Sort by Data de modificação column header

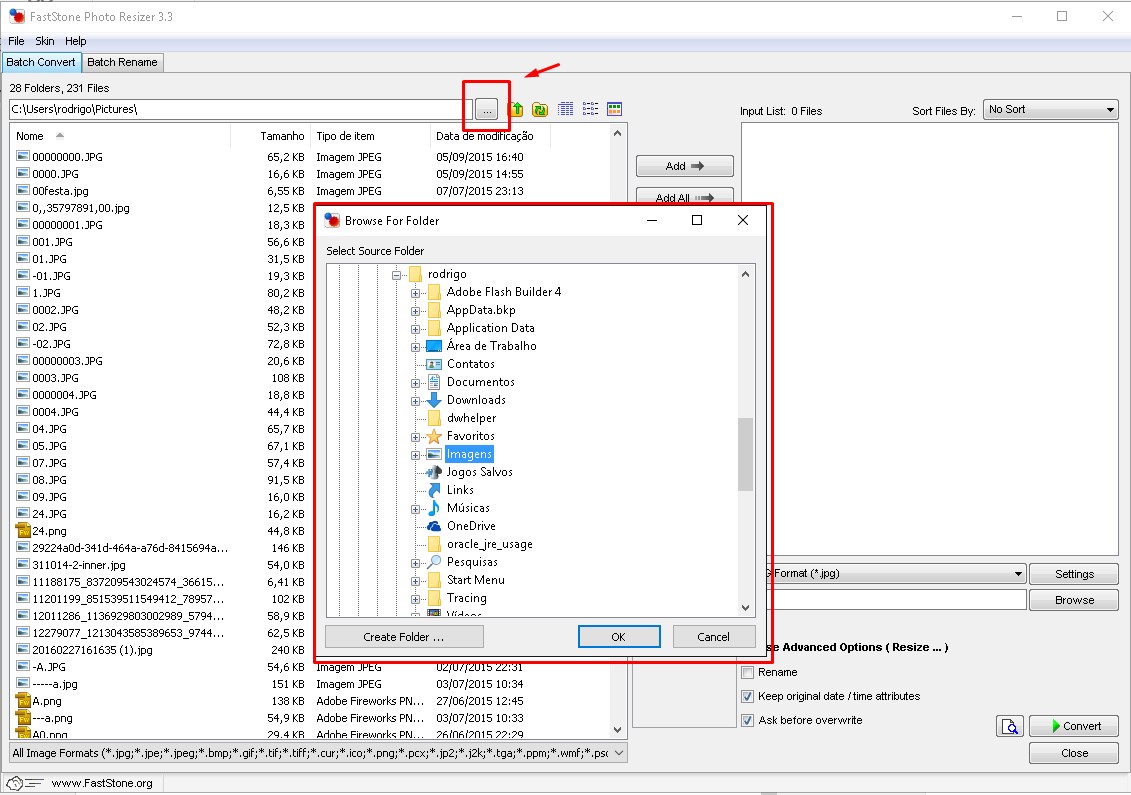490,136
